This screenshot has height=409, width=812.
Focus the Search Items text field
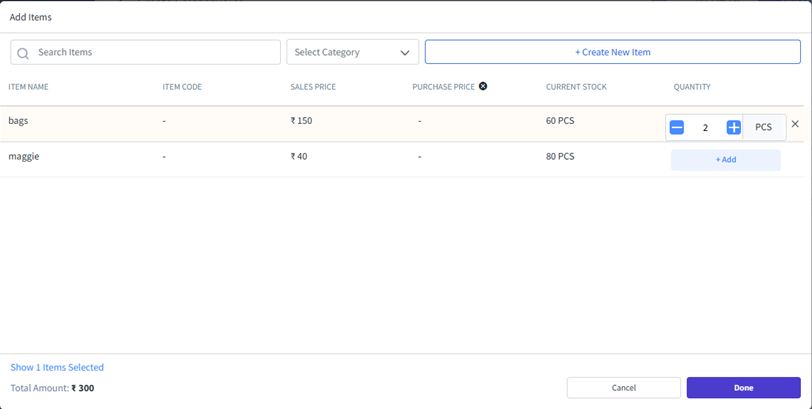tap(155, 52)
